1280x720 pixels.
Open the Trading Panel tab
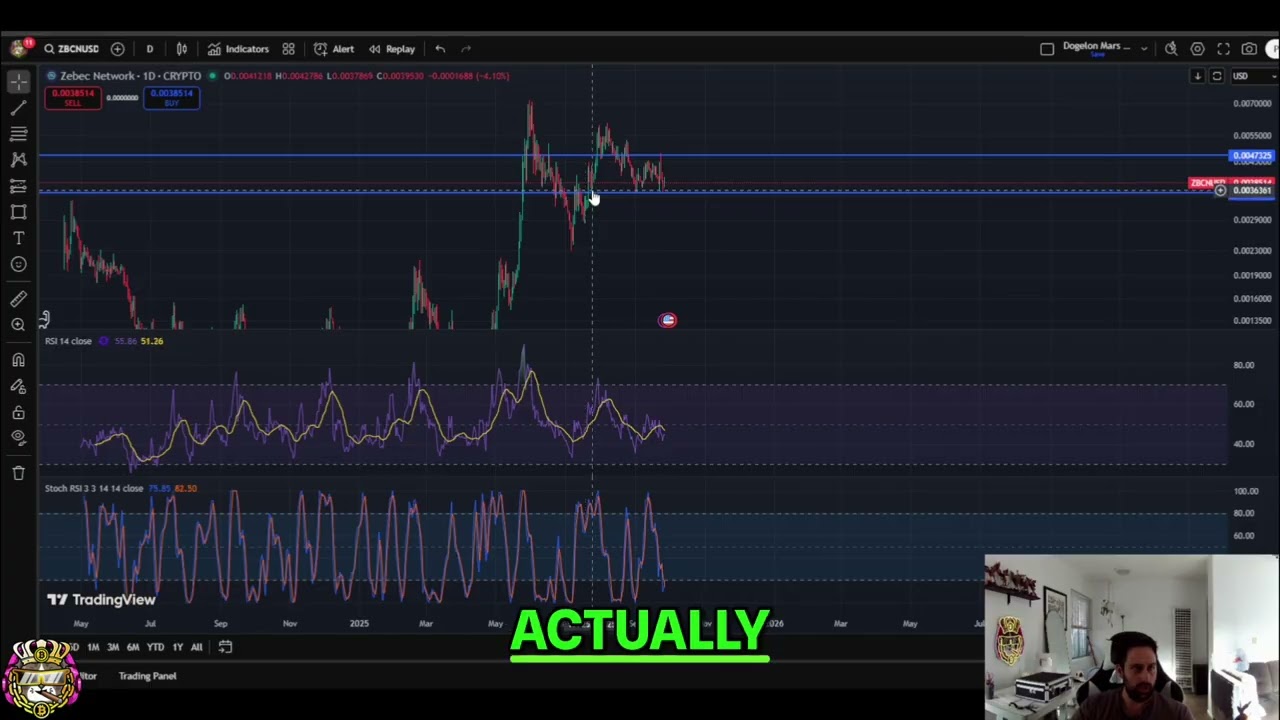coord(147,676)
